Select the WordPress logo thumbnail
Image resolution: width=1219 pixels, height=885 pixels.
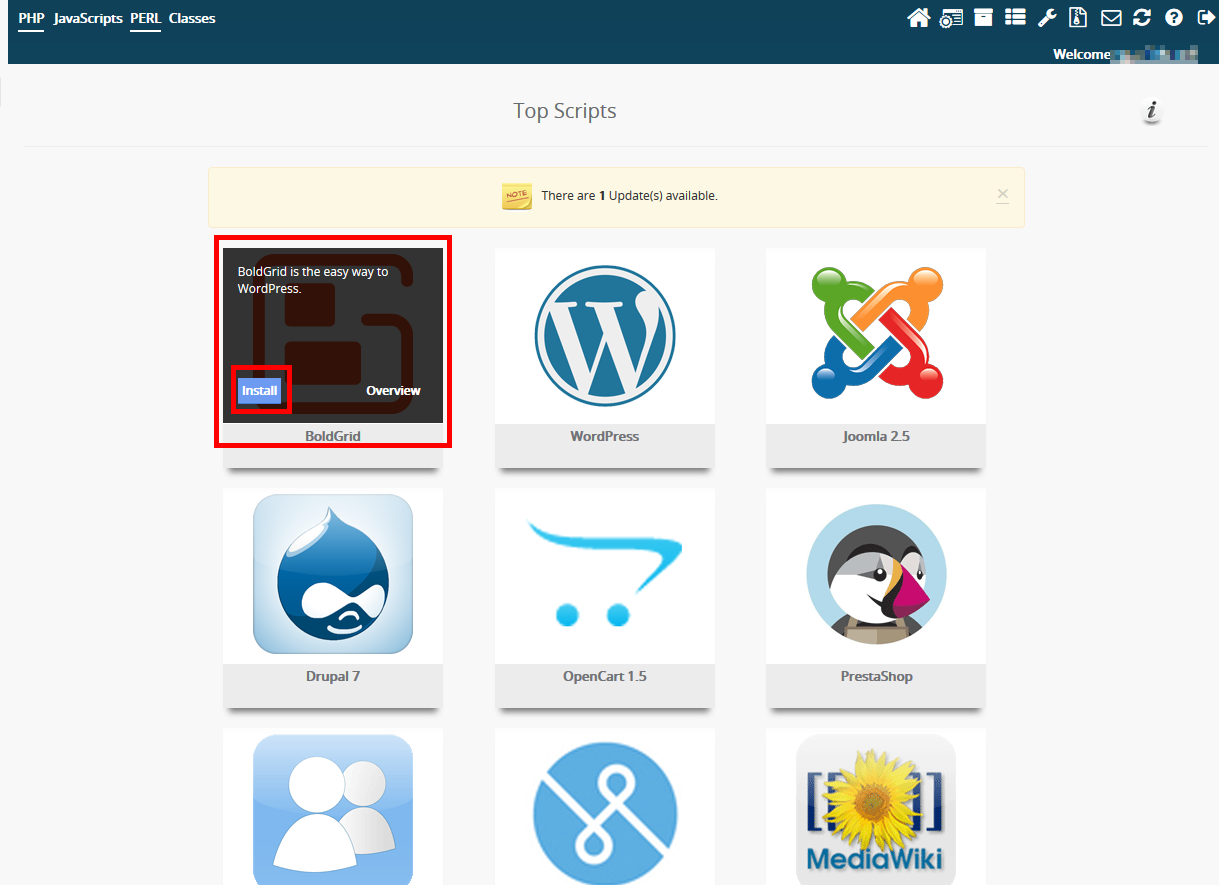coord(604,335)
